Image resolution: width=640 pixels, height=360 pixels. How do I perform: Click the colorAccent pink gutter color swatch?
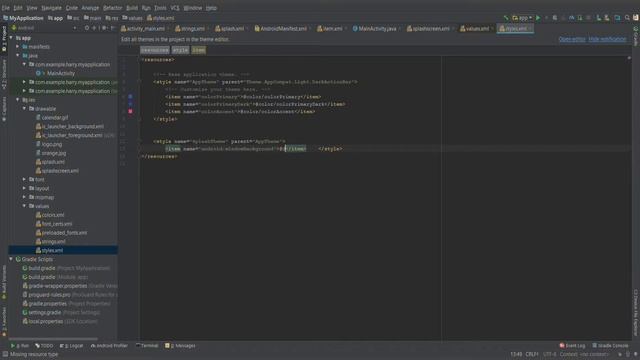[x=130, y=111]
